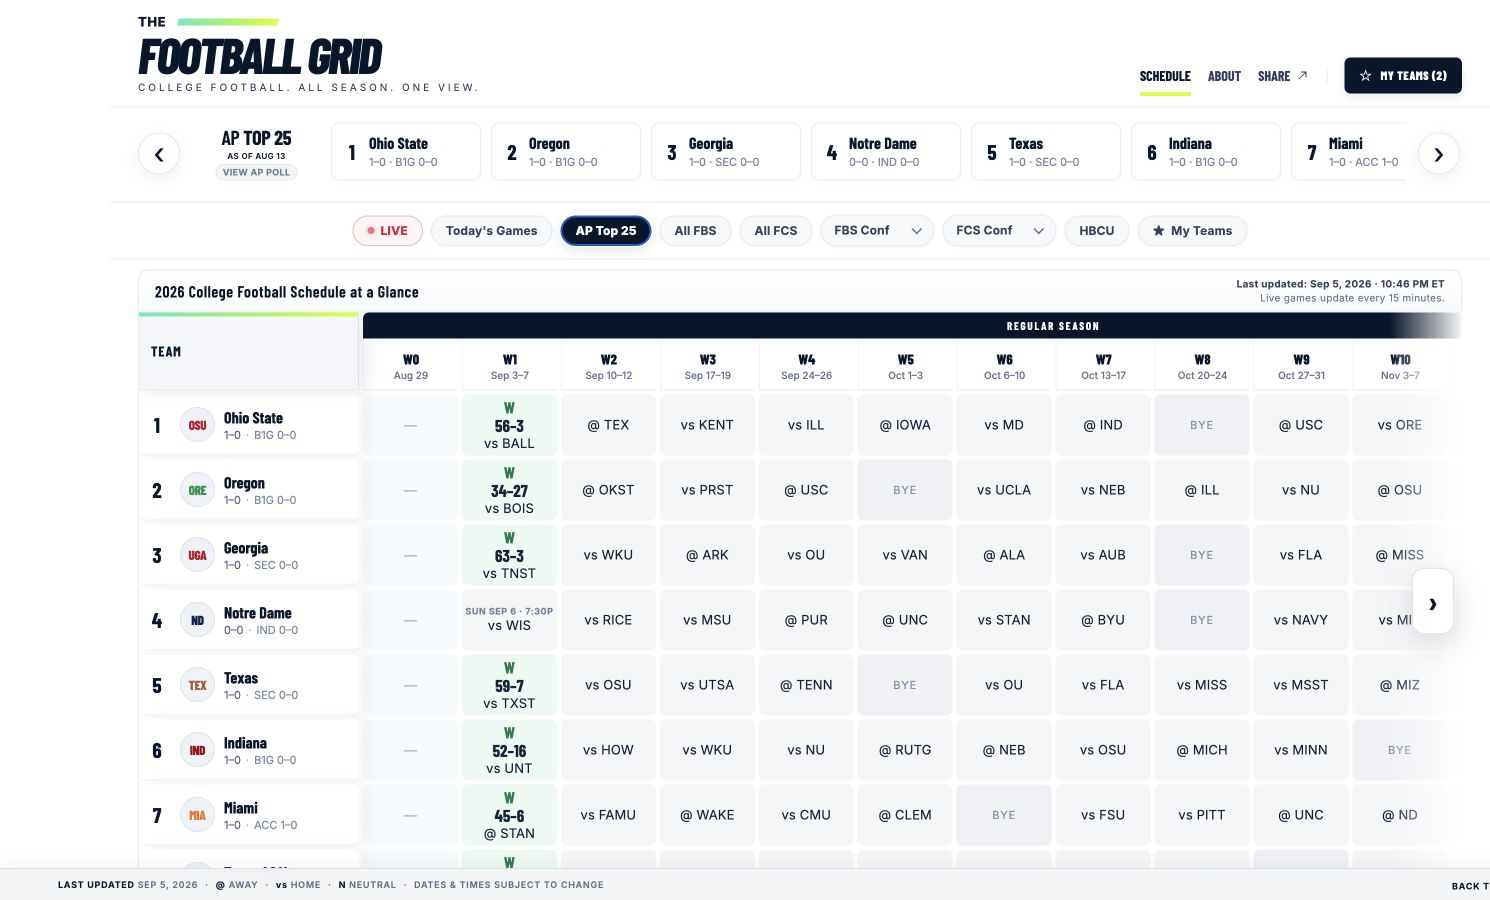Filter grid to My Teams
The image size is (1490, 900).
tap(1192, 231)
